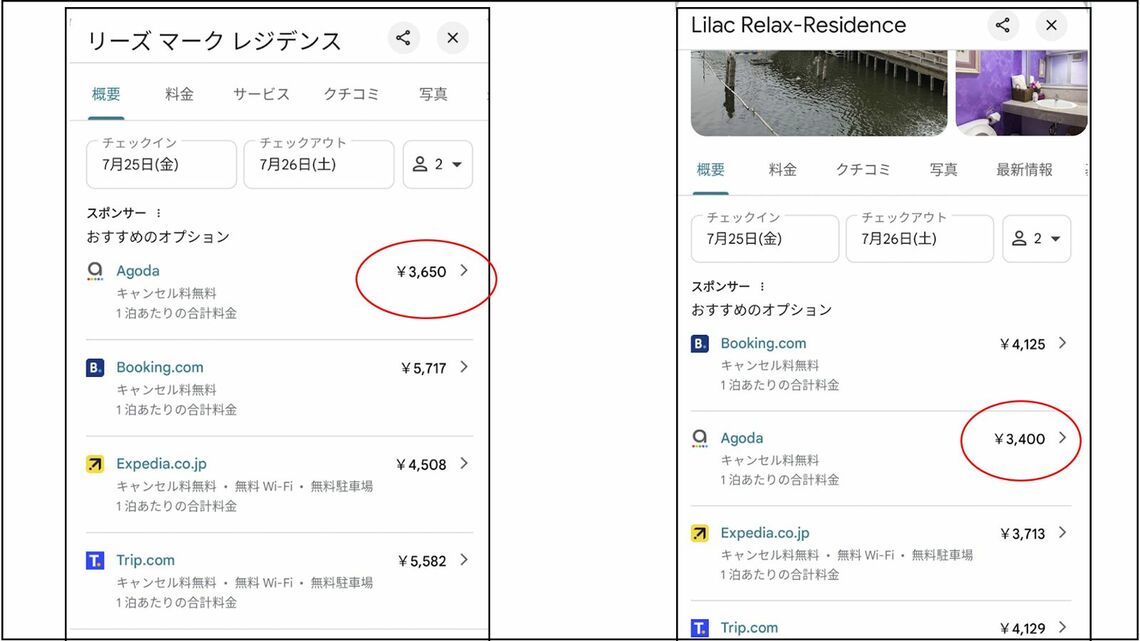Click Trip.com logo icon in Lilac panel
Screen dimensions: 1140x641
[699, 628]
